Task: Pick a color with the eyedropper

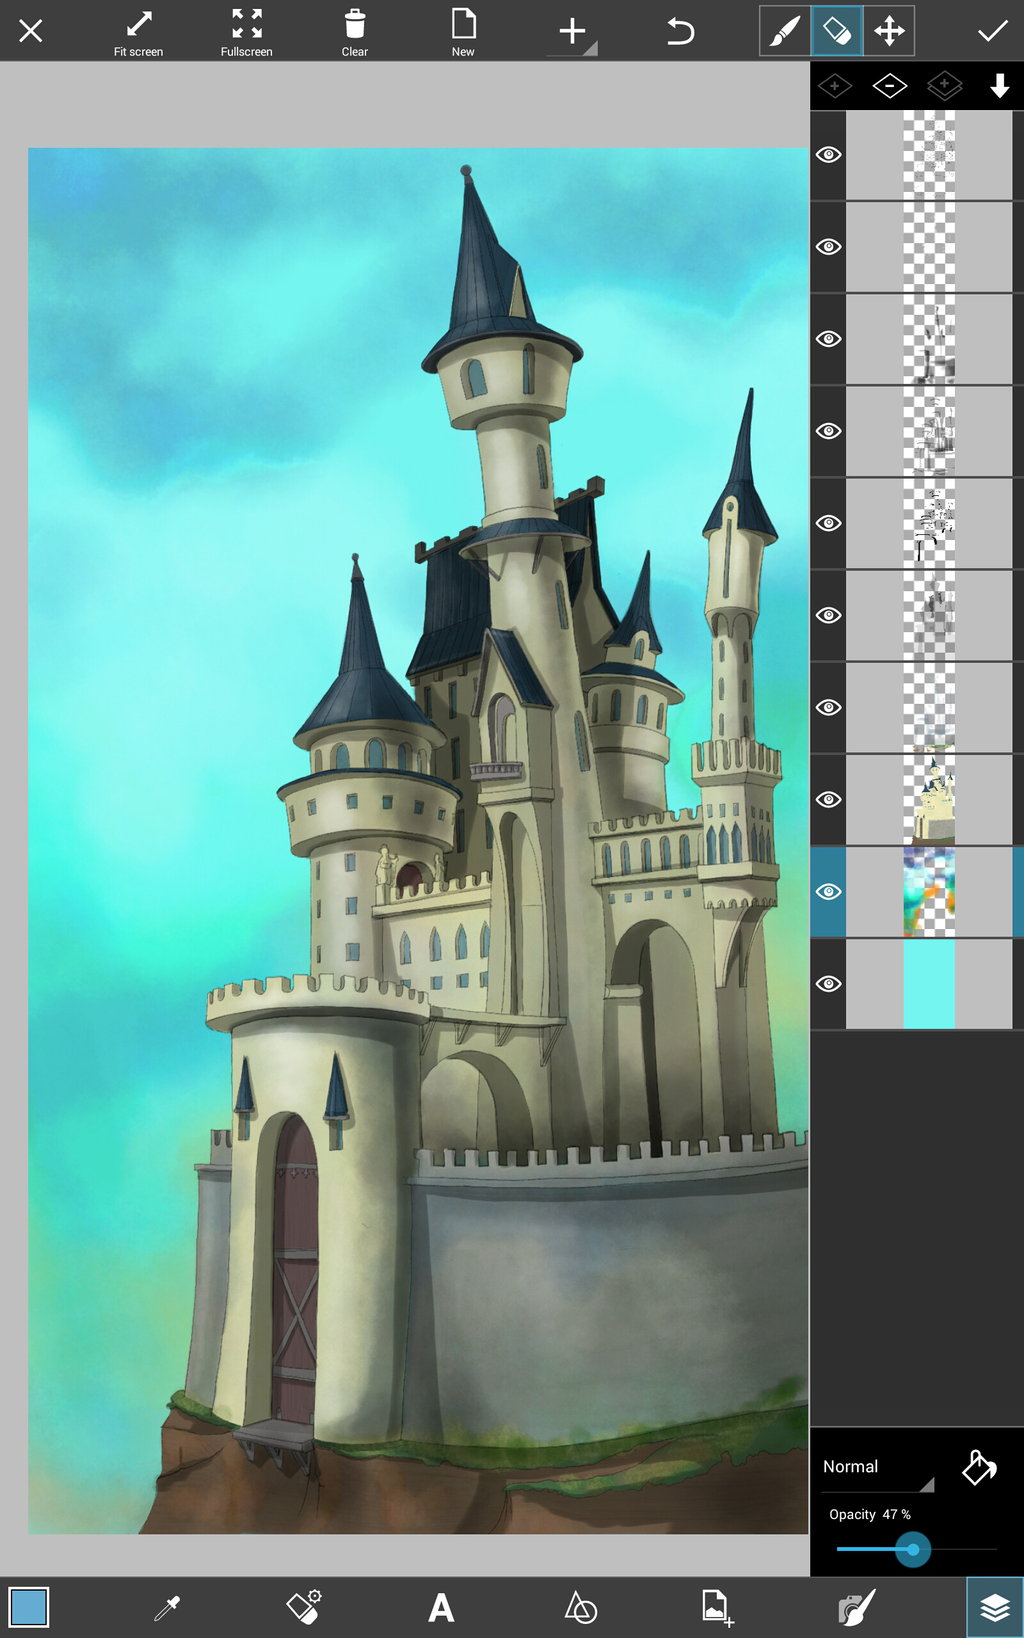Action: pyautogui.click(x=167, y=1608)
